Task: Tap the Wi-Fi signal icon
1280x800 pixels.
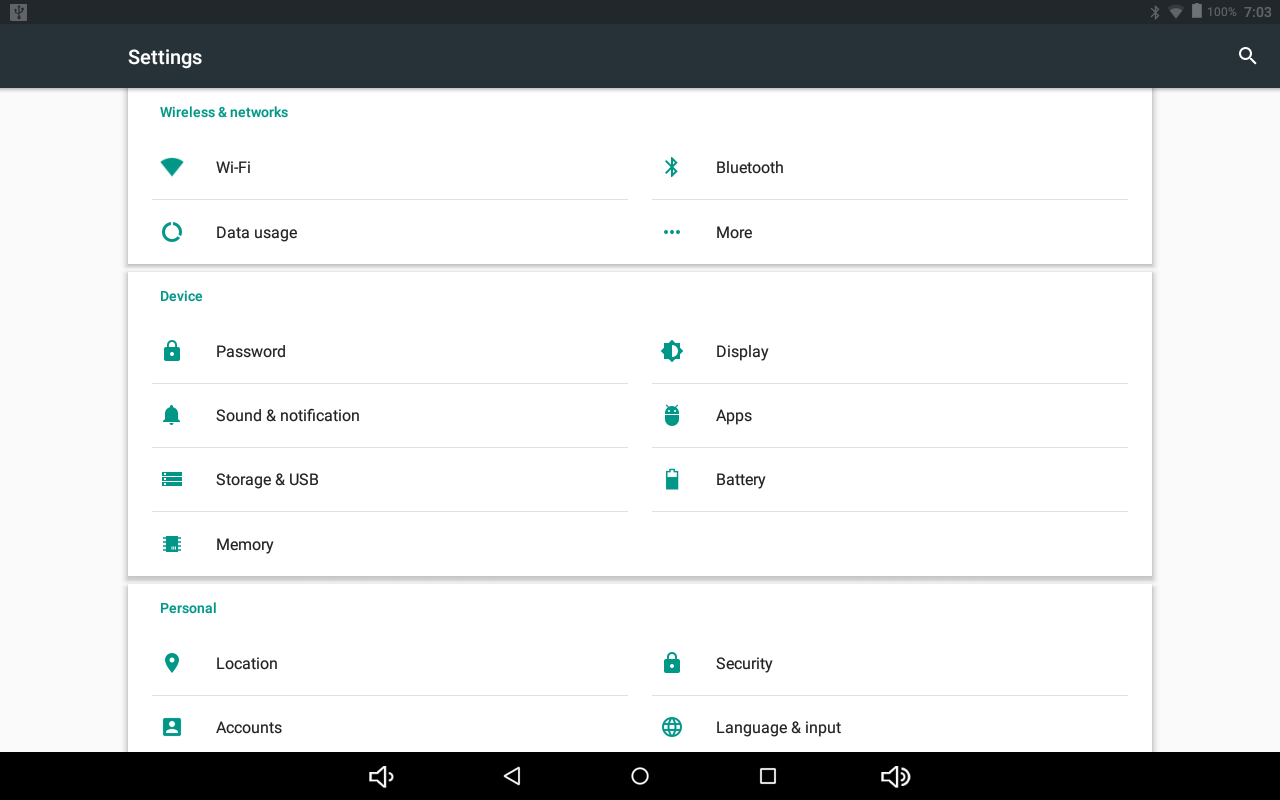Action: click(172, 167)
